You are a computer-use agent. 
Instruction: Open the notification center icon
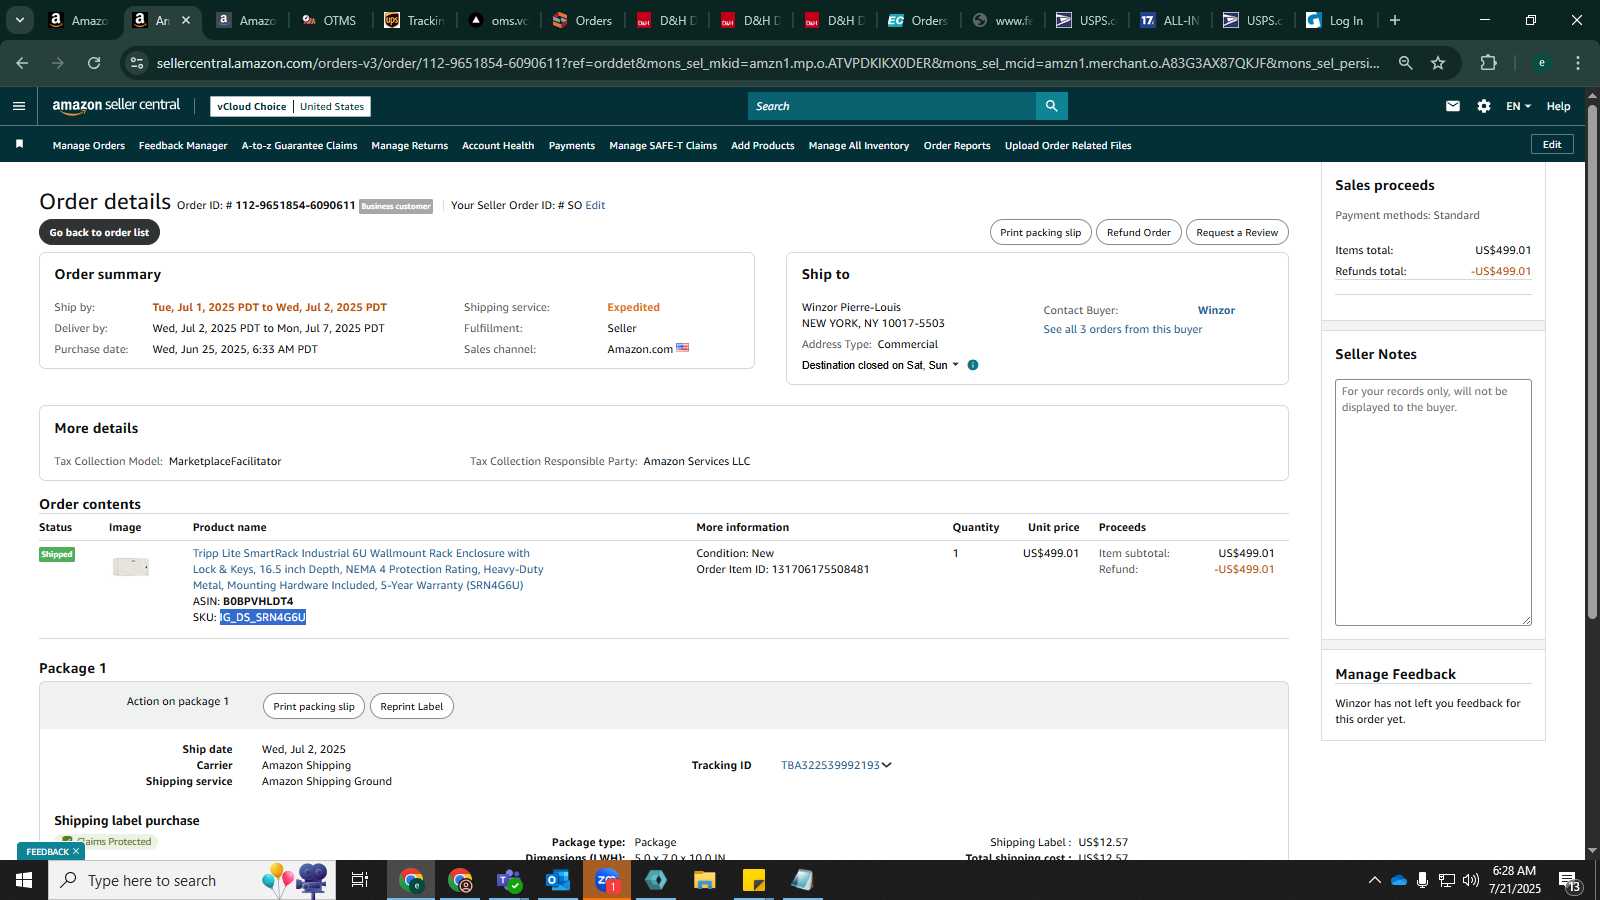[x=1569, y=880]
